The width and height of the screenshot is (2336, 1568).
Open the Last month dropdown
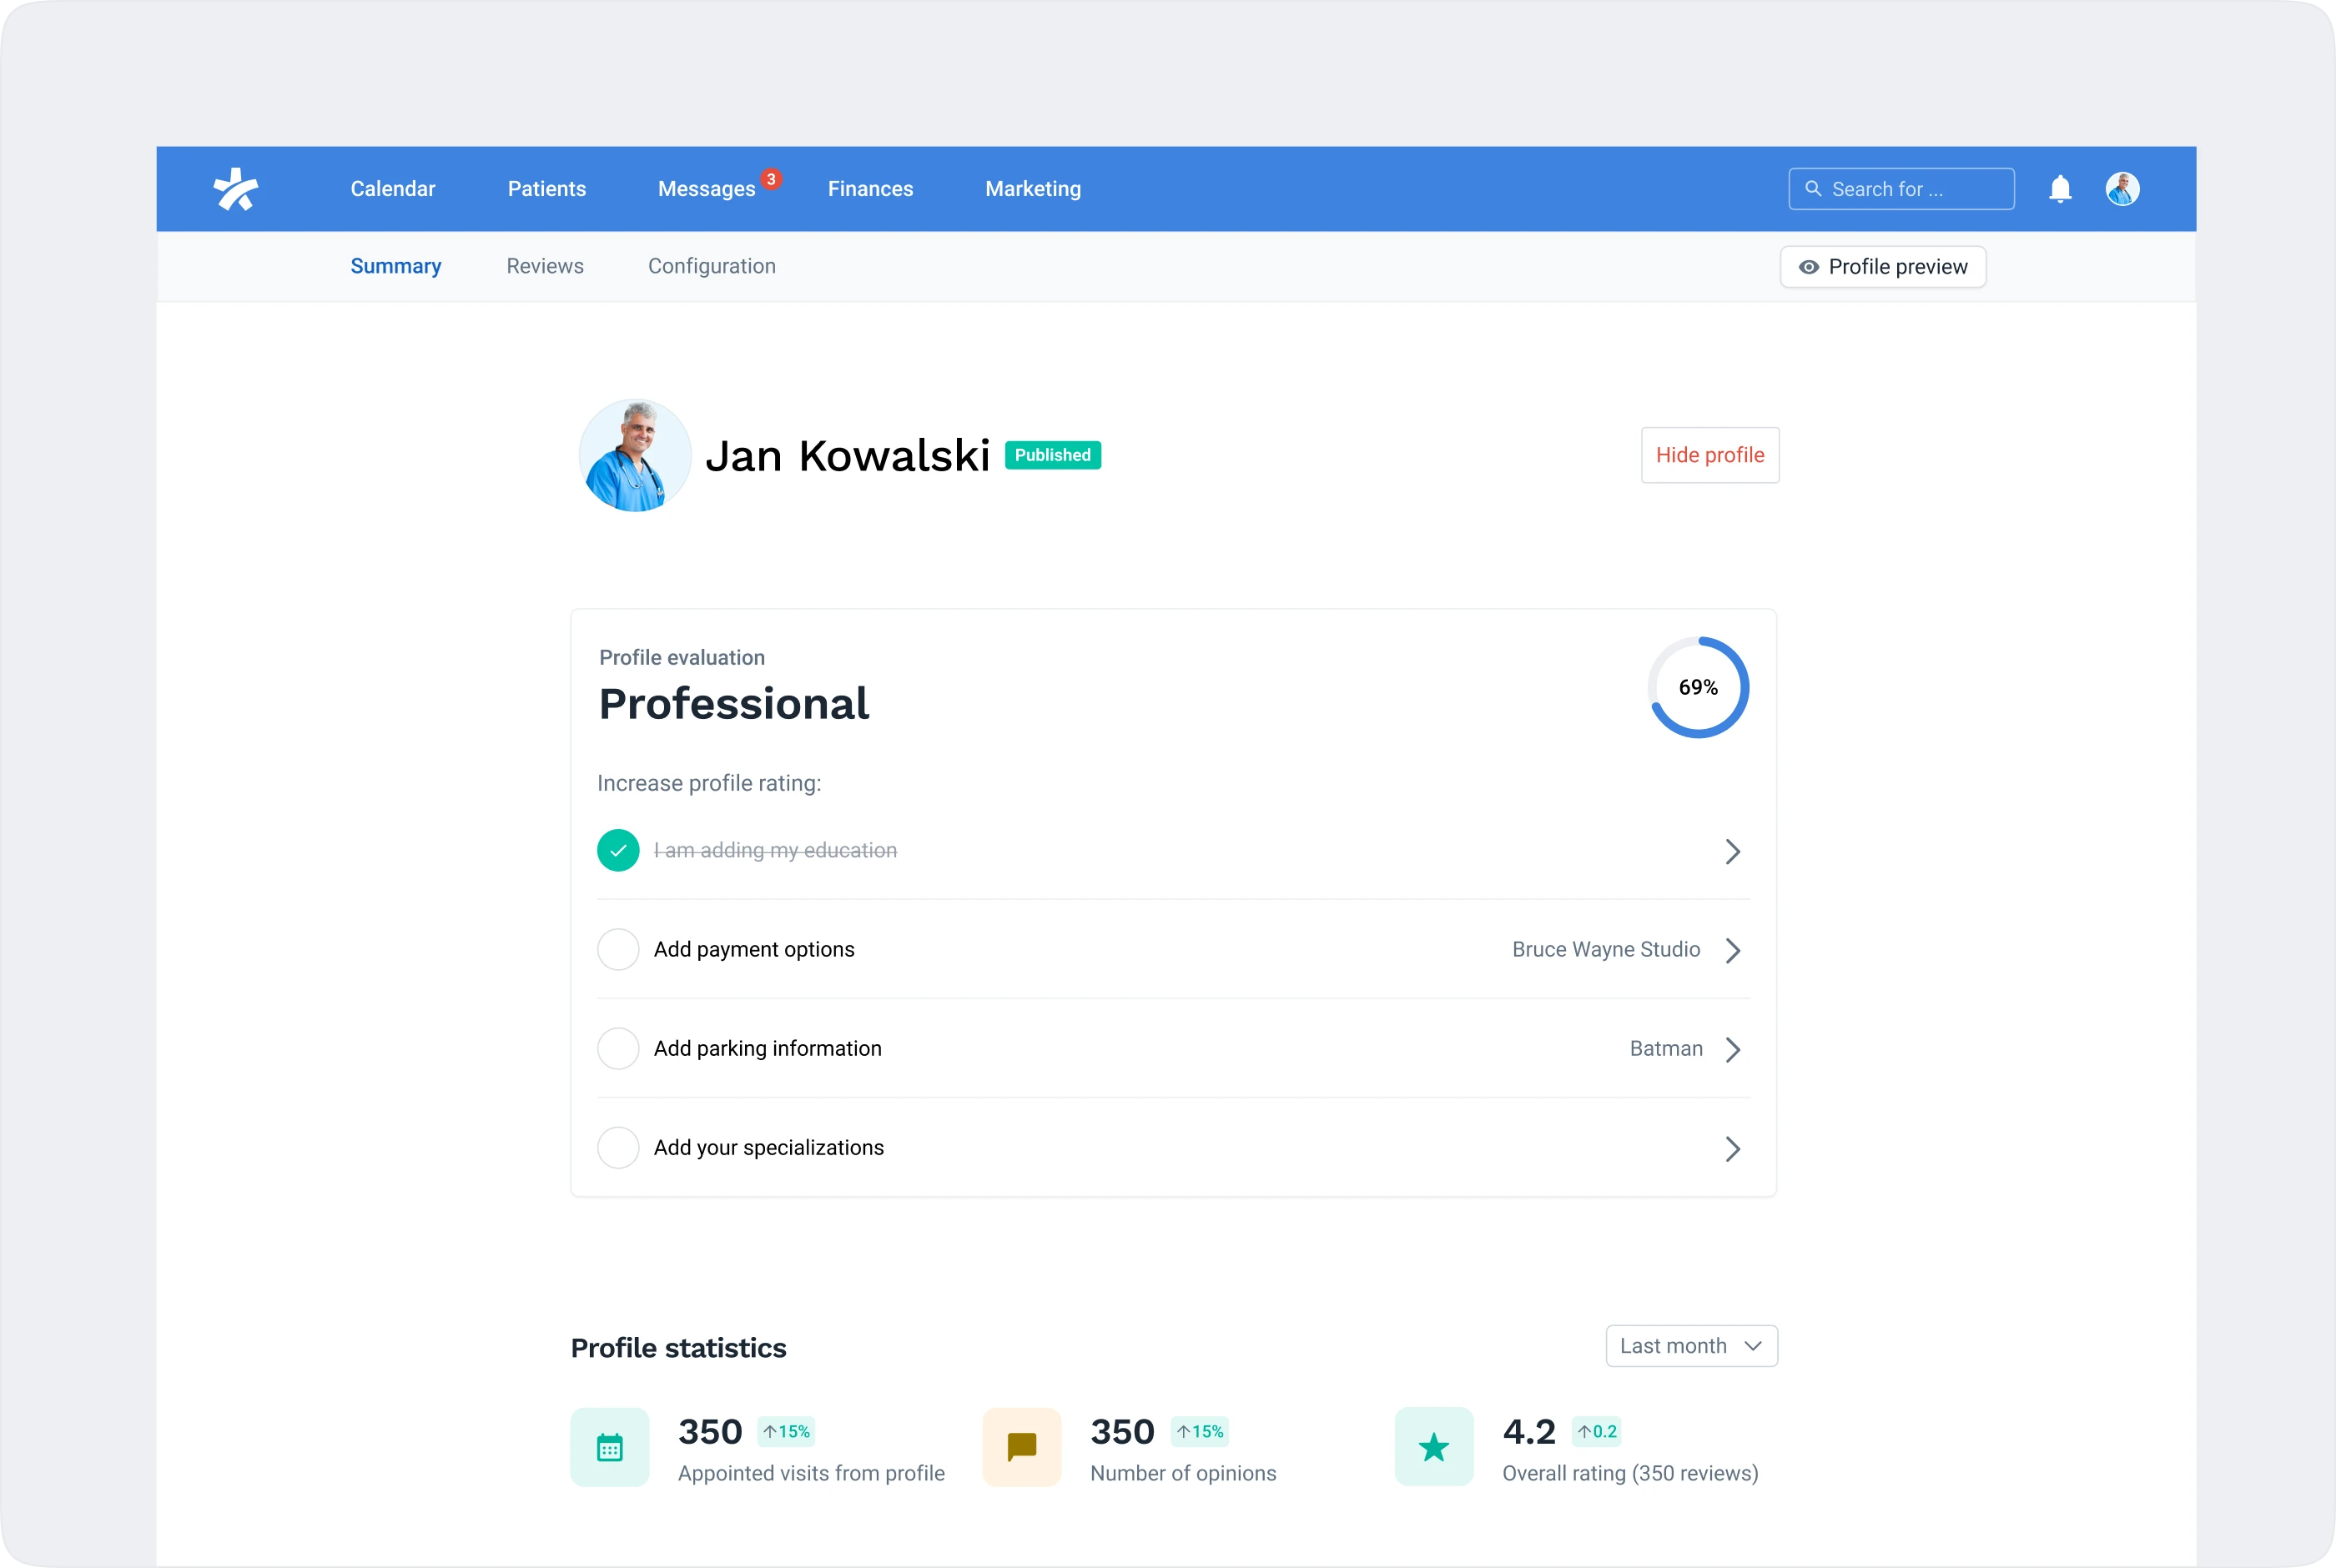tap(1691, 1346)
